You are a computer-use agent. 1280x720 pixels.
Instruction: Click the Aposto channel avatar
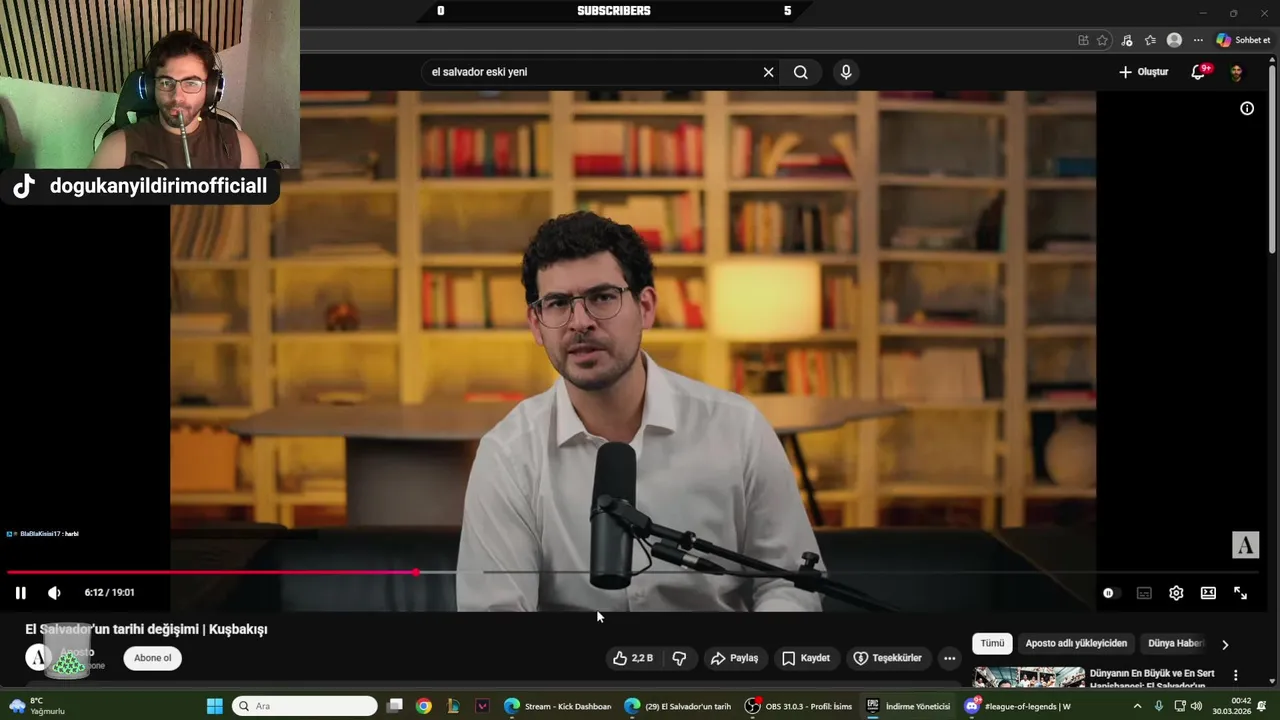coord(38,657)
